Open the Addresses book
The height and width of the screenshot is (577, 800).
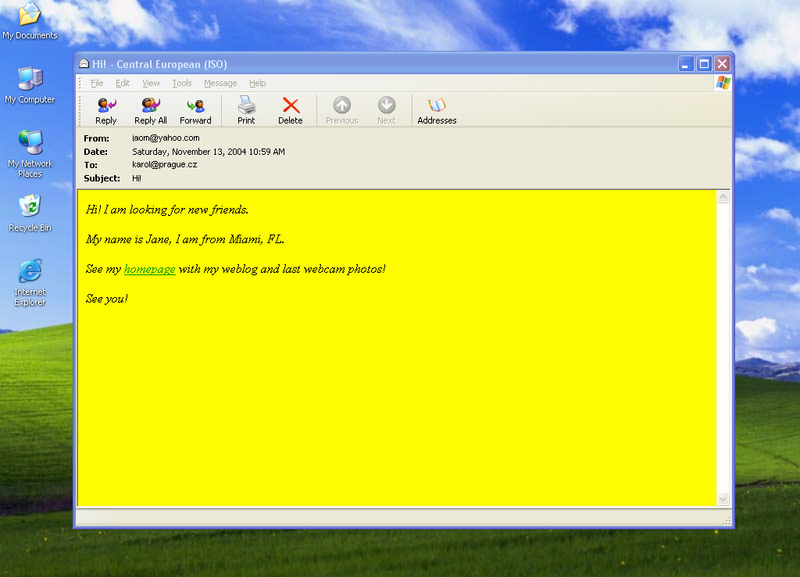pyautogui.click(x=437, y=111)
